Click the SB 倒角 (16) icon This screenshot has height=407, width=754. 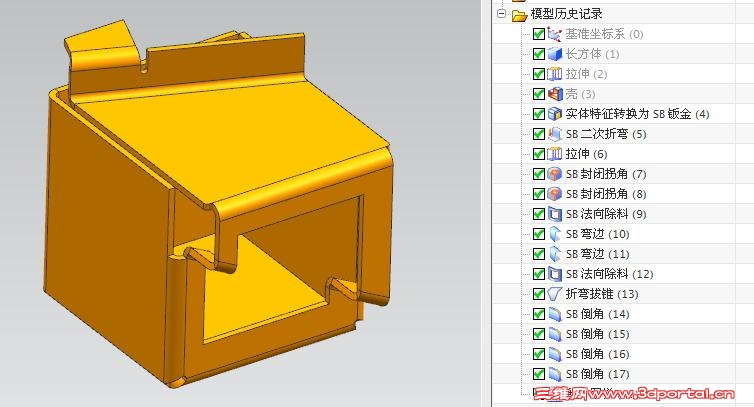(554, 354)
